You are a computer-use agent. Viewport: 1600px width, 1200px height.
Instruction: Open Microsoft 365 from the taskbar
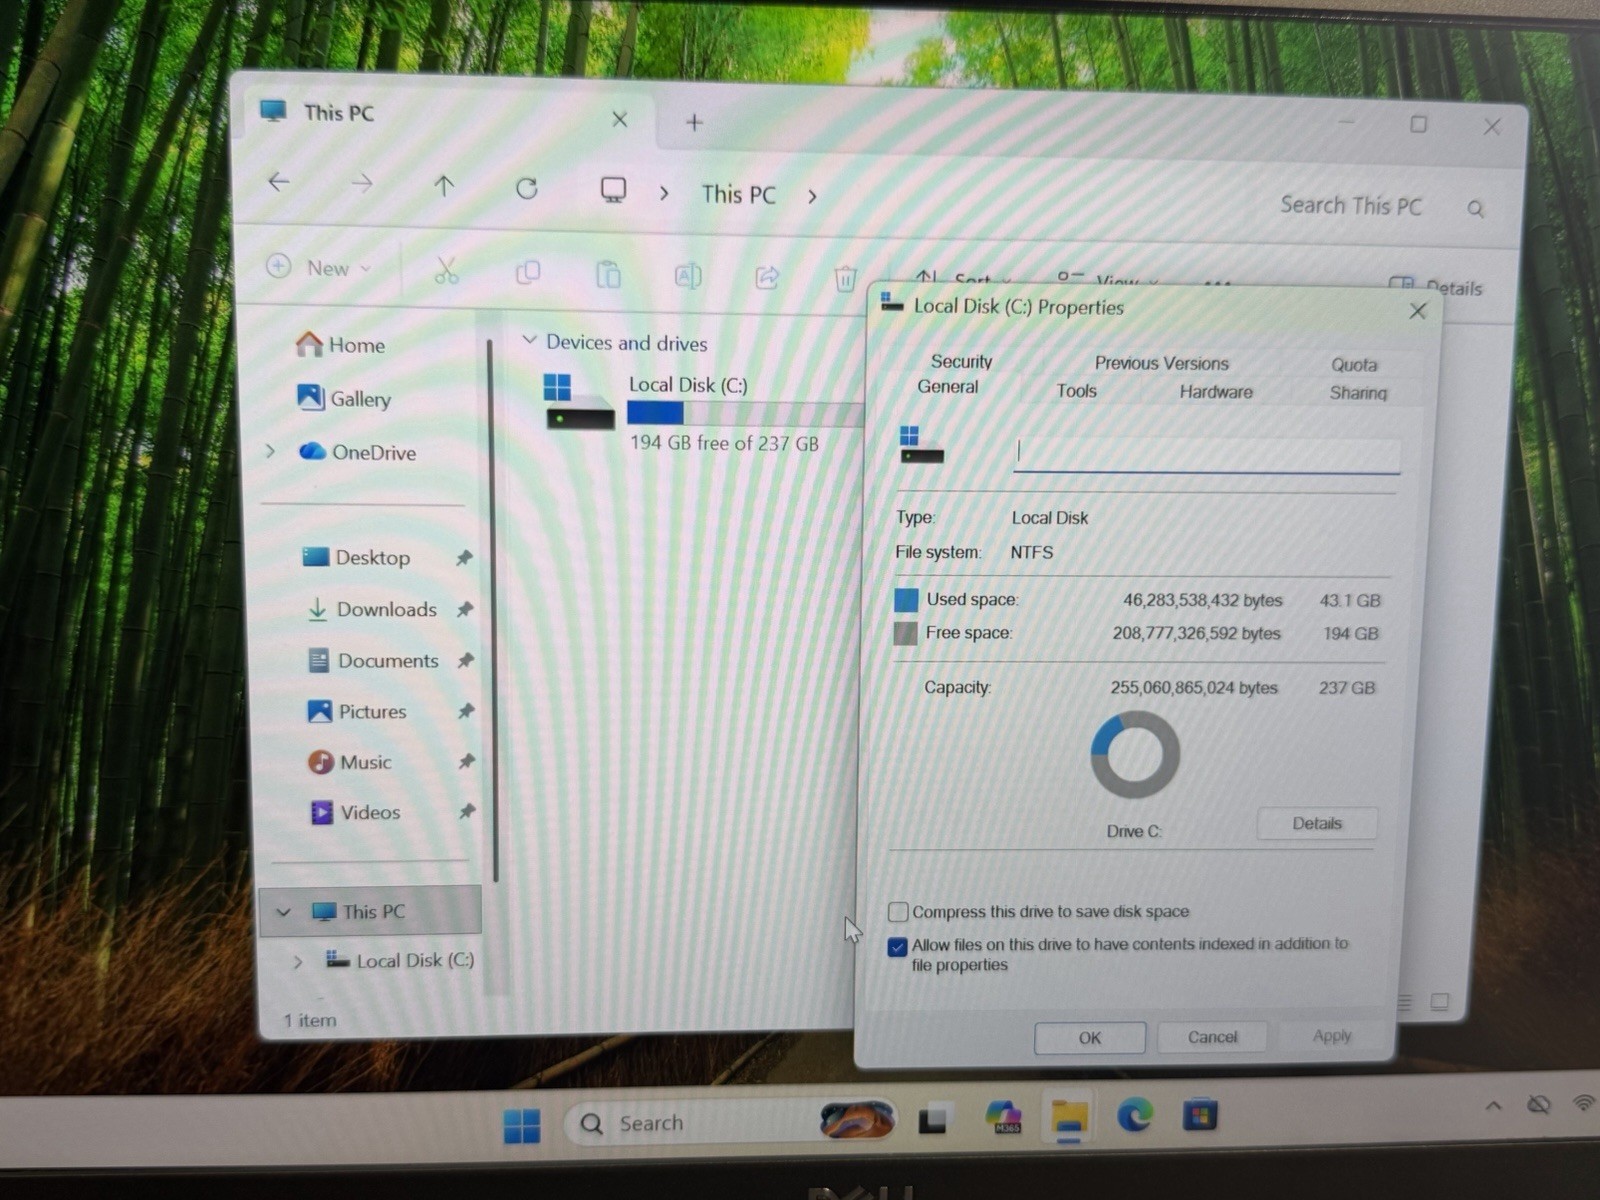(x=1003, y=1118)
